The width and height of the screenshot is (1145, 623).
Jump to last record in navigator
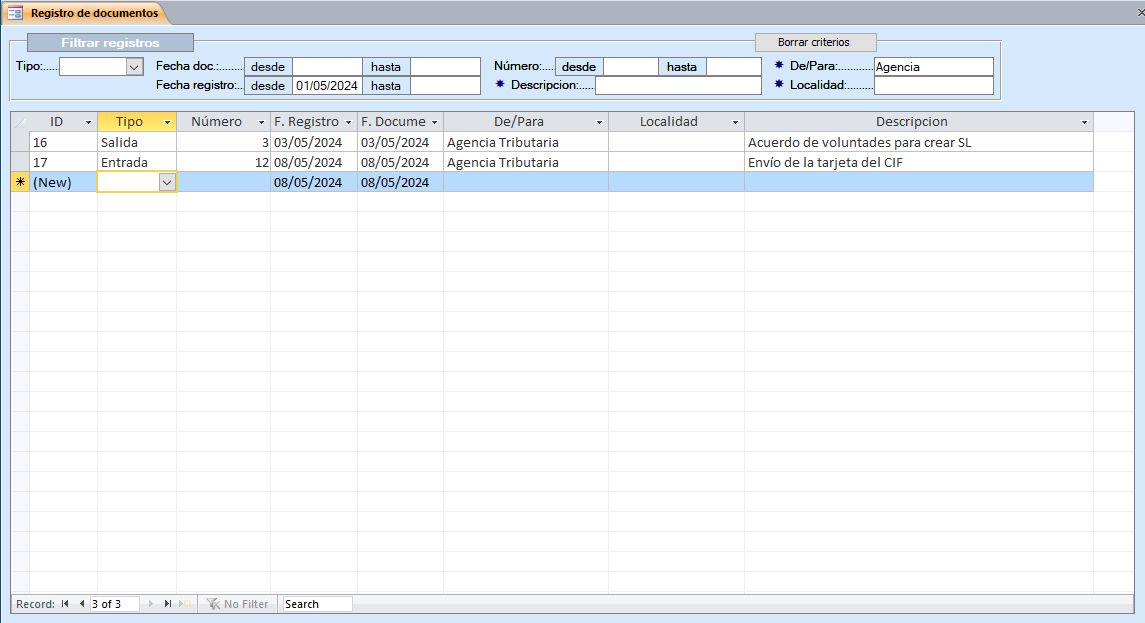pos(168,604)
